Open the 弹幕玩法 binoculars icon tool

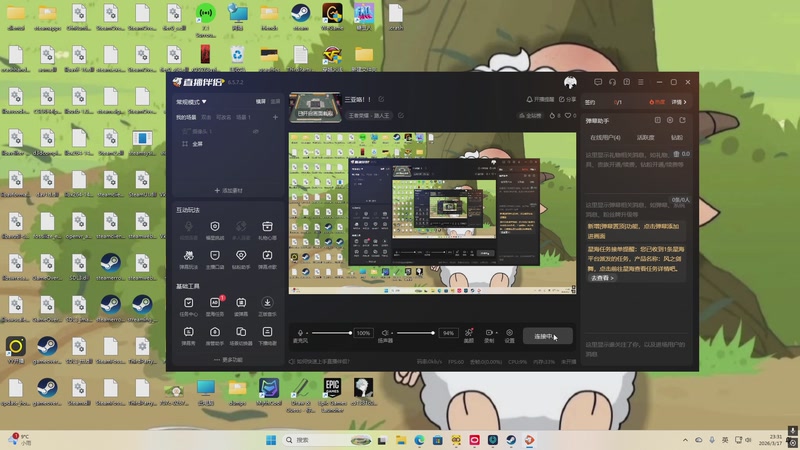(x=188, y=259)
